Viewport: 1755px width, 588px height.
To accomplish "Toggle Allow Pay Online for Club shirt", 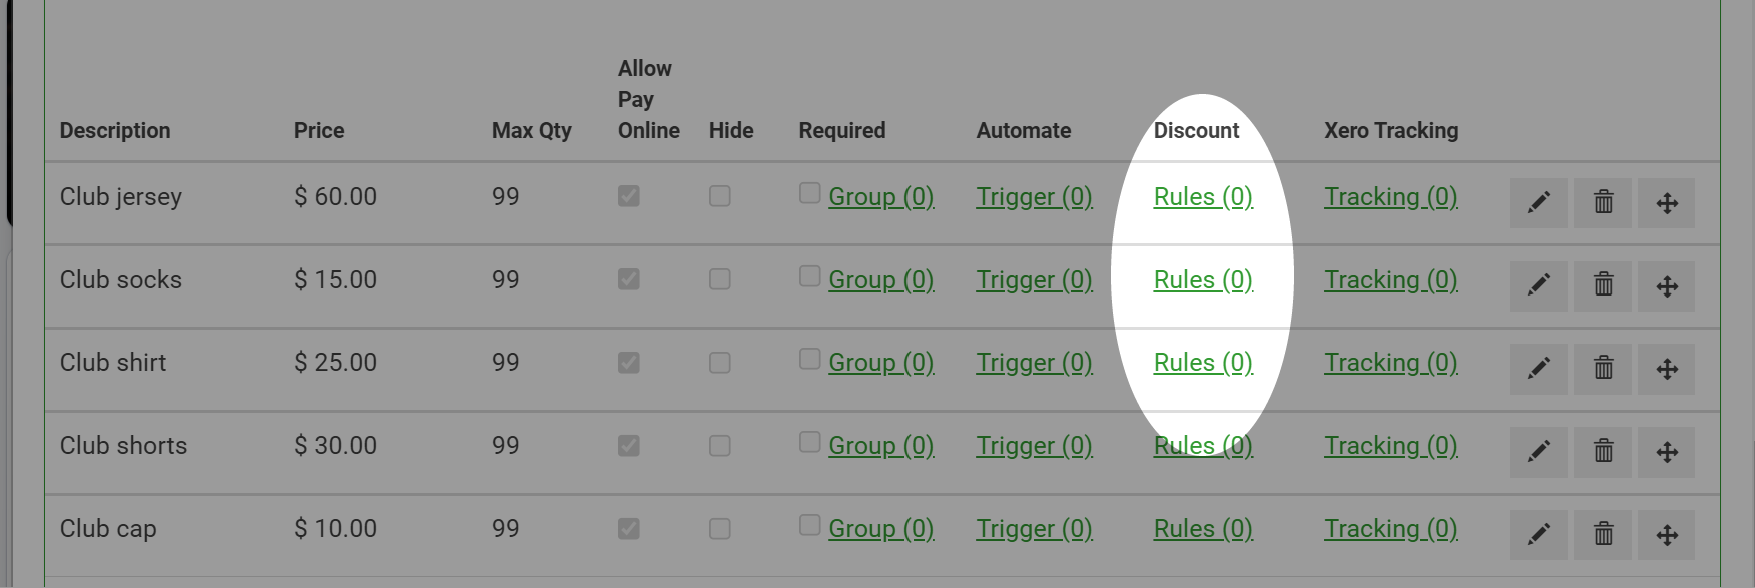I will [x=629, y=363].
